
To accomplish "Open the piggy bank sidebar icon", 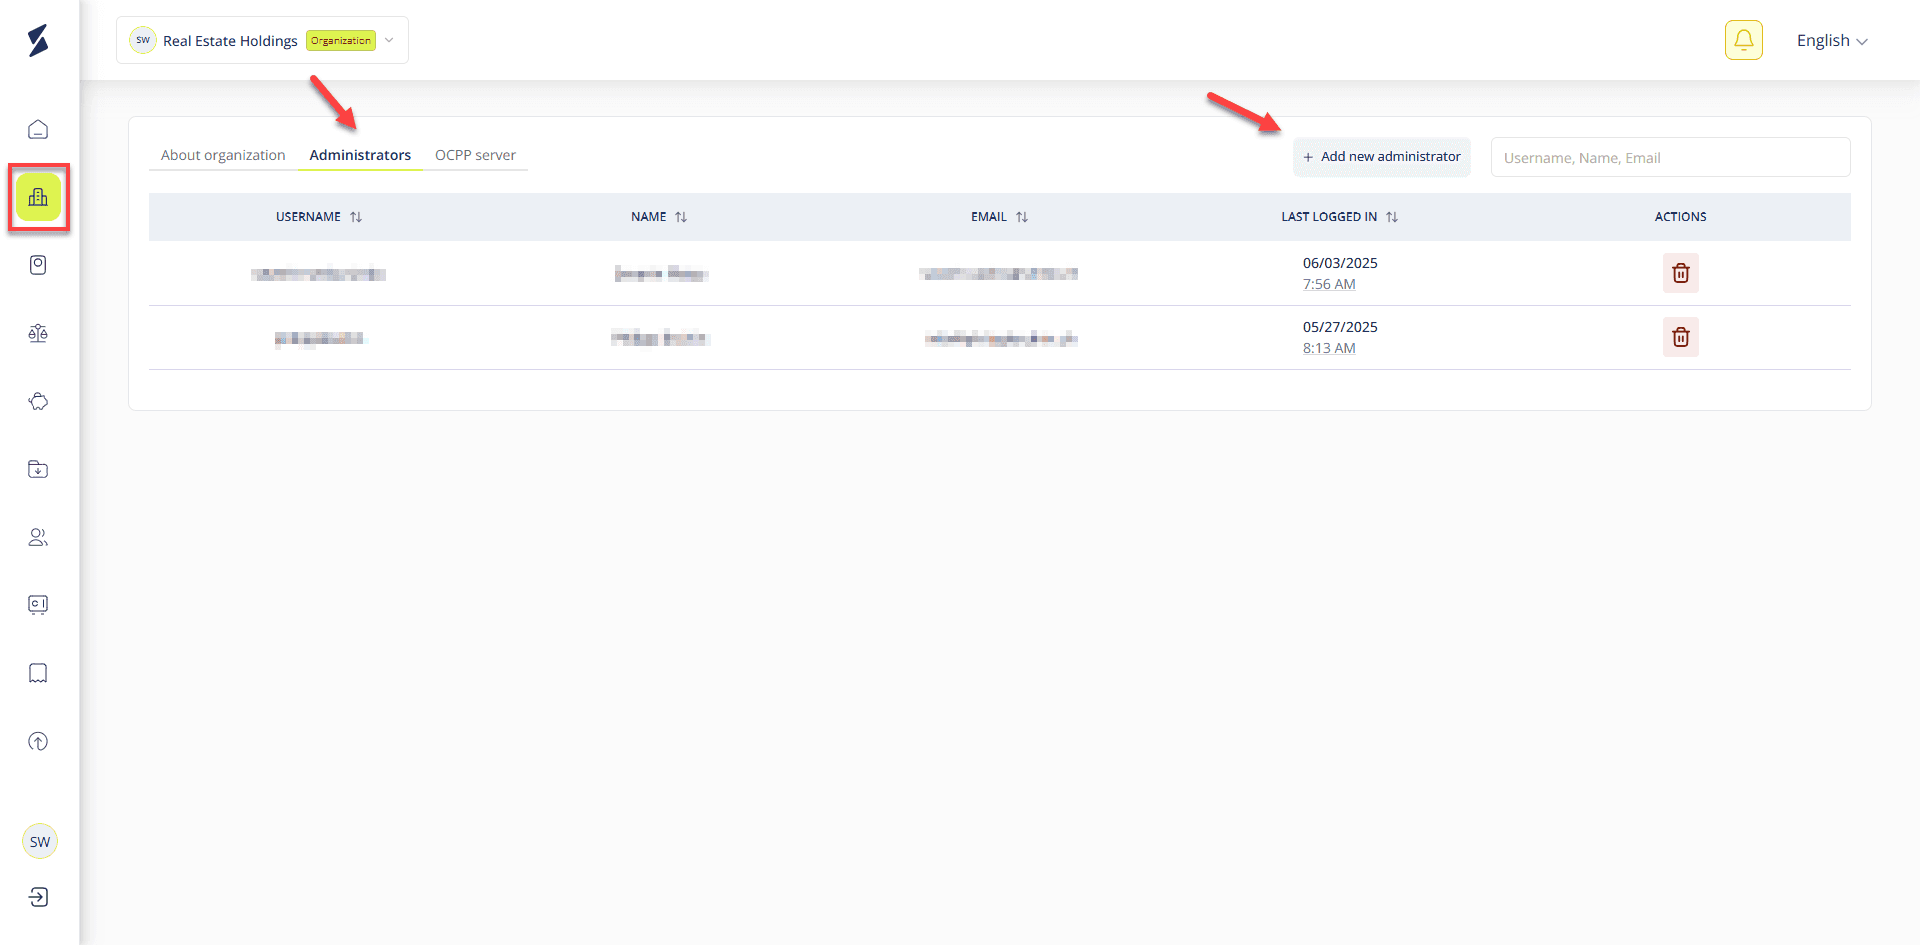I will (38, 401).
